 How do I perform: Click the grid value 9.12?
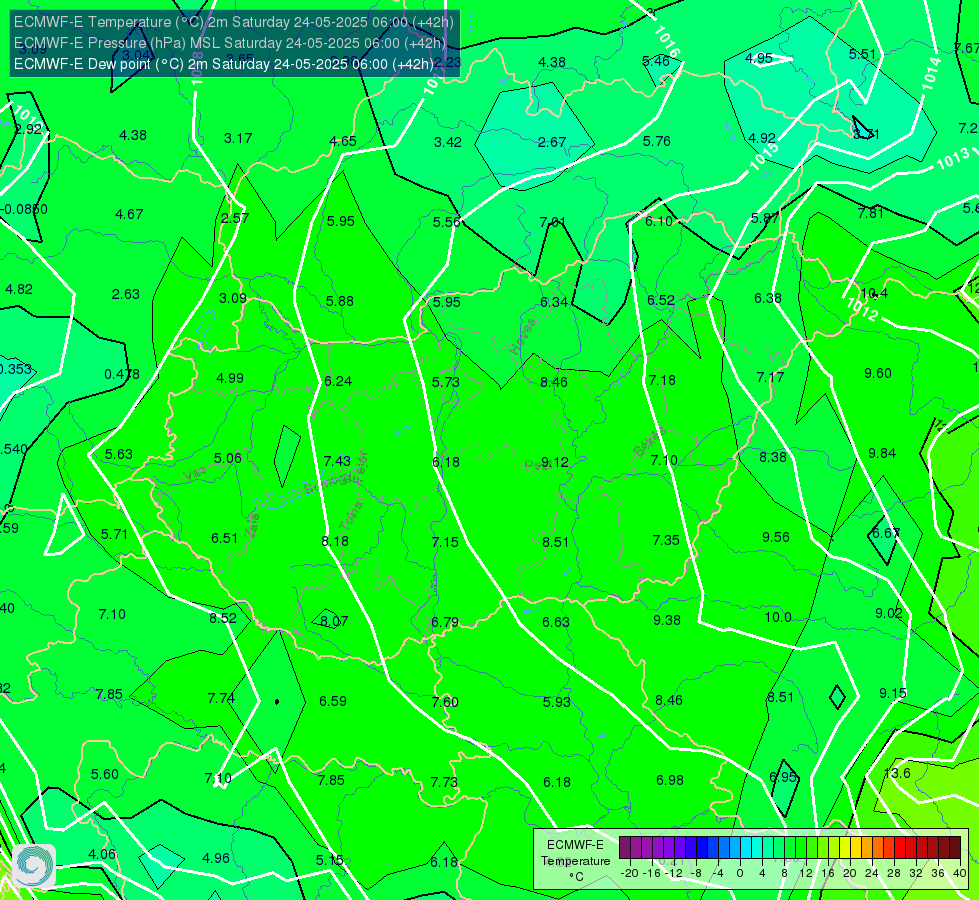click(554, 462)
